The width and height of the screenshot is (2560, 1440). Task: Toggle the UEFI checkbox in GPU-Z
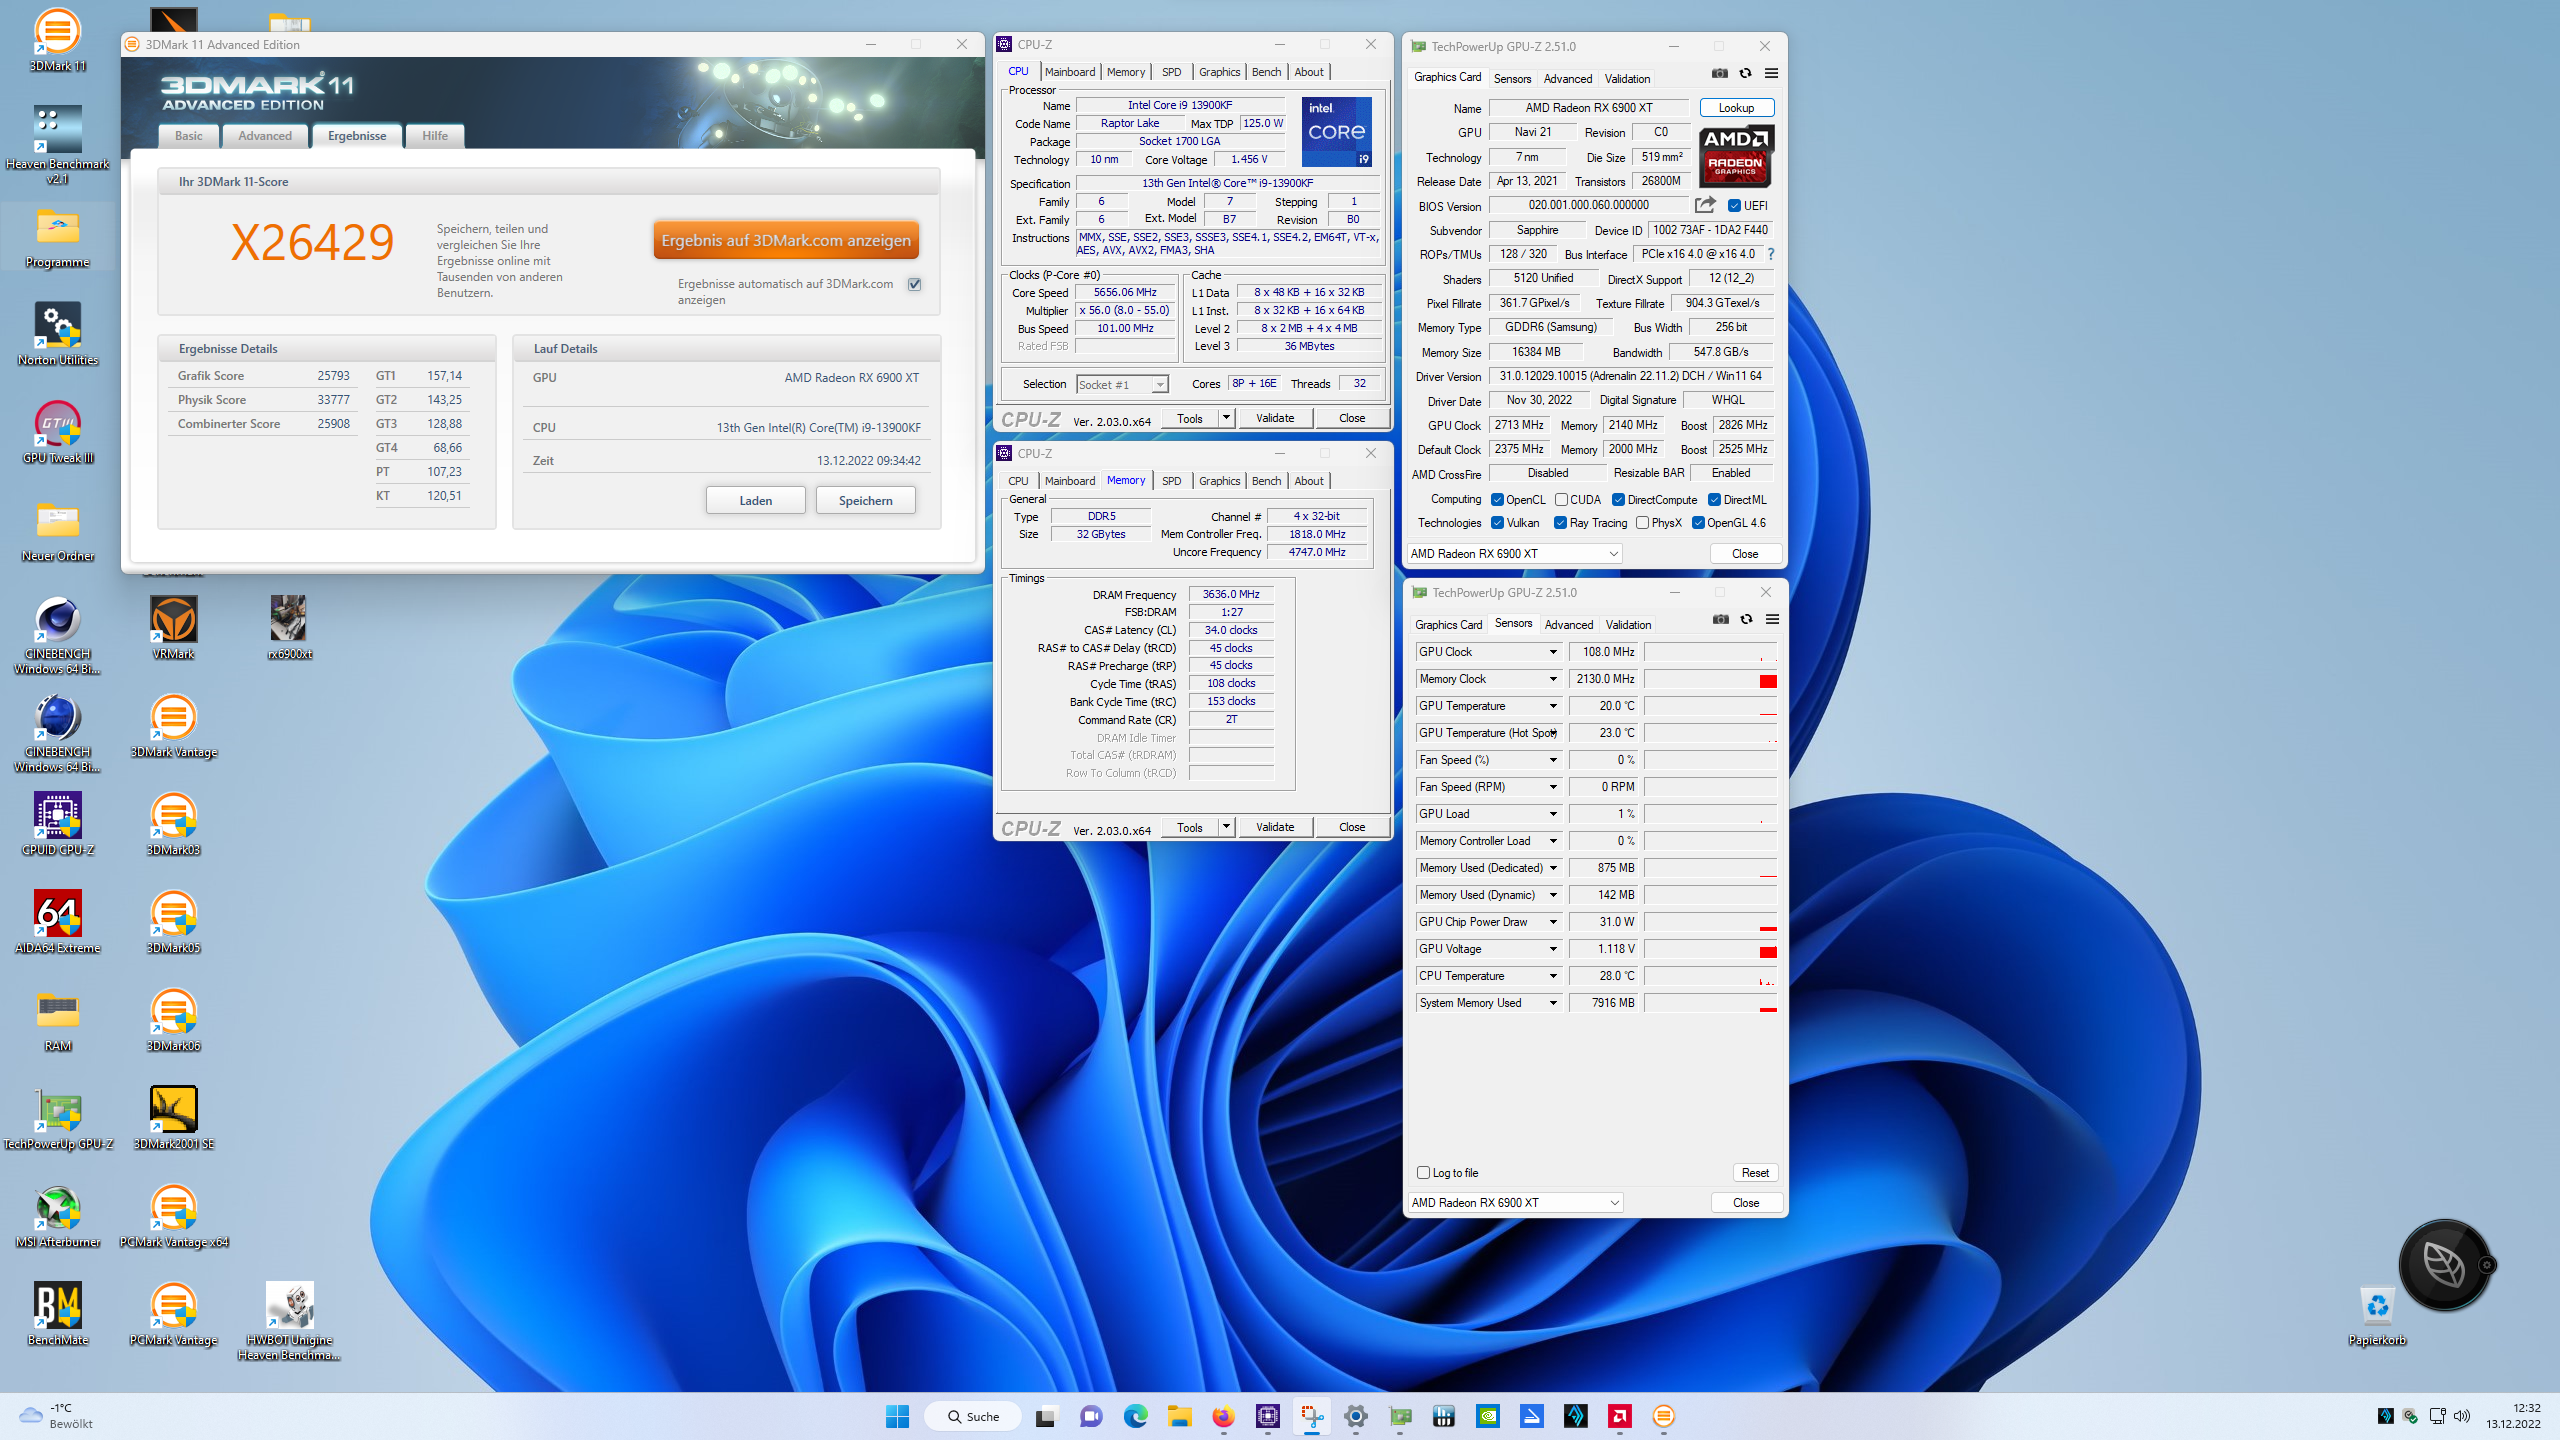(x=1734, y=206)
